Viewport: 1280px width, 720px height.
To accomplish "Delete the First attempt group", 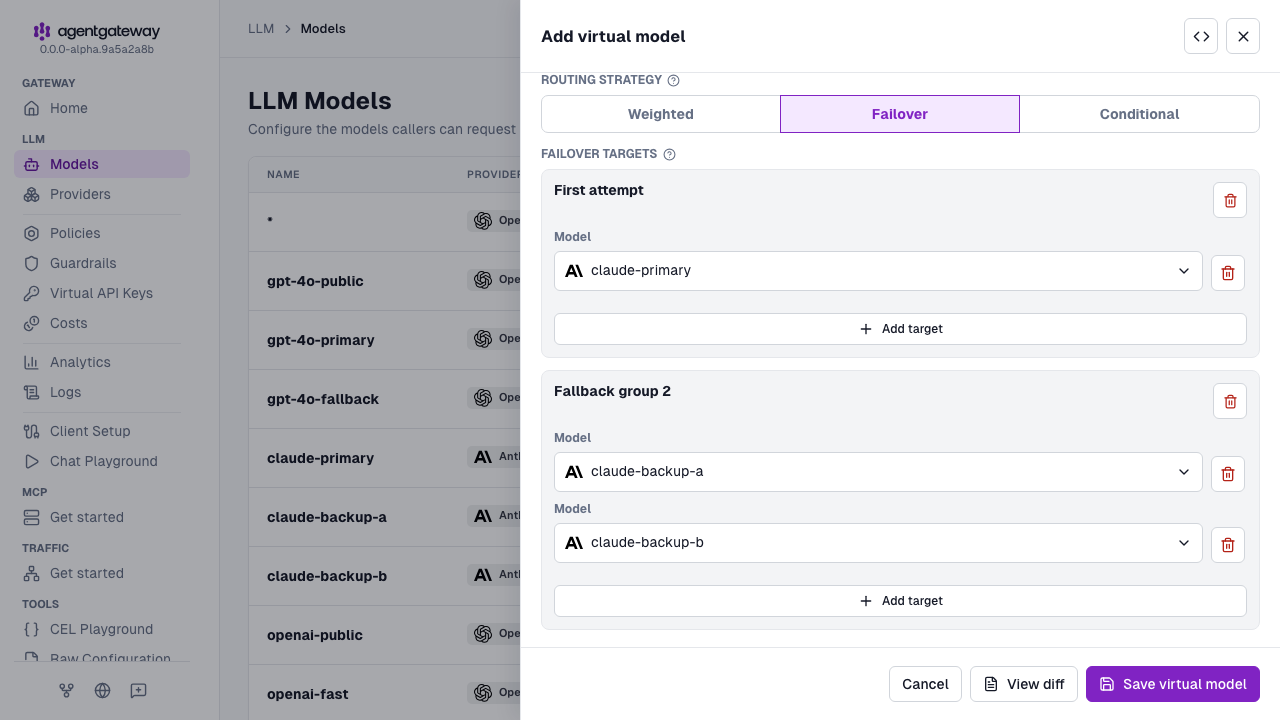I will click(x=1230, y=200).
